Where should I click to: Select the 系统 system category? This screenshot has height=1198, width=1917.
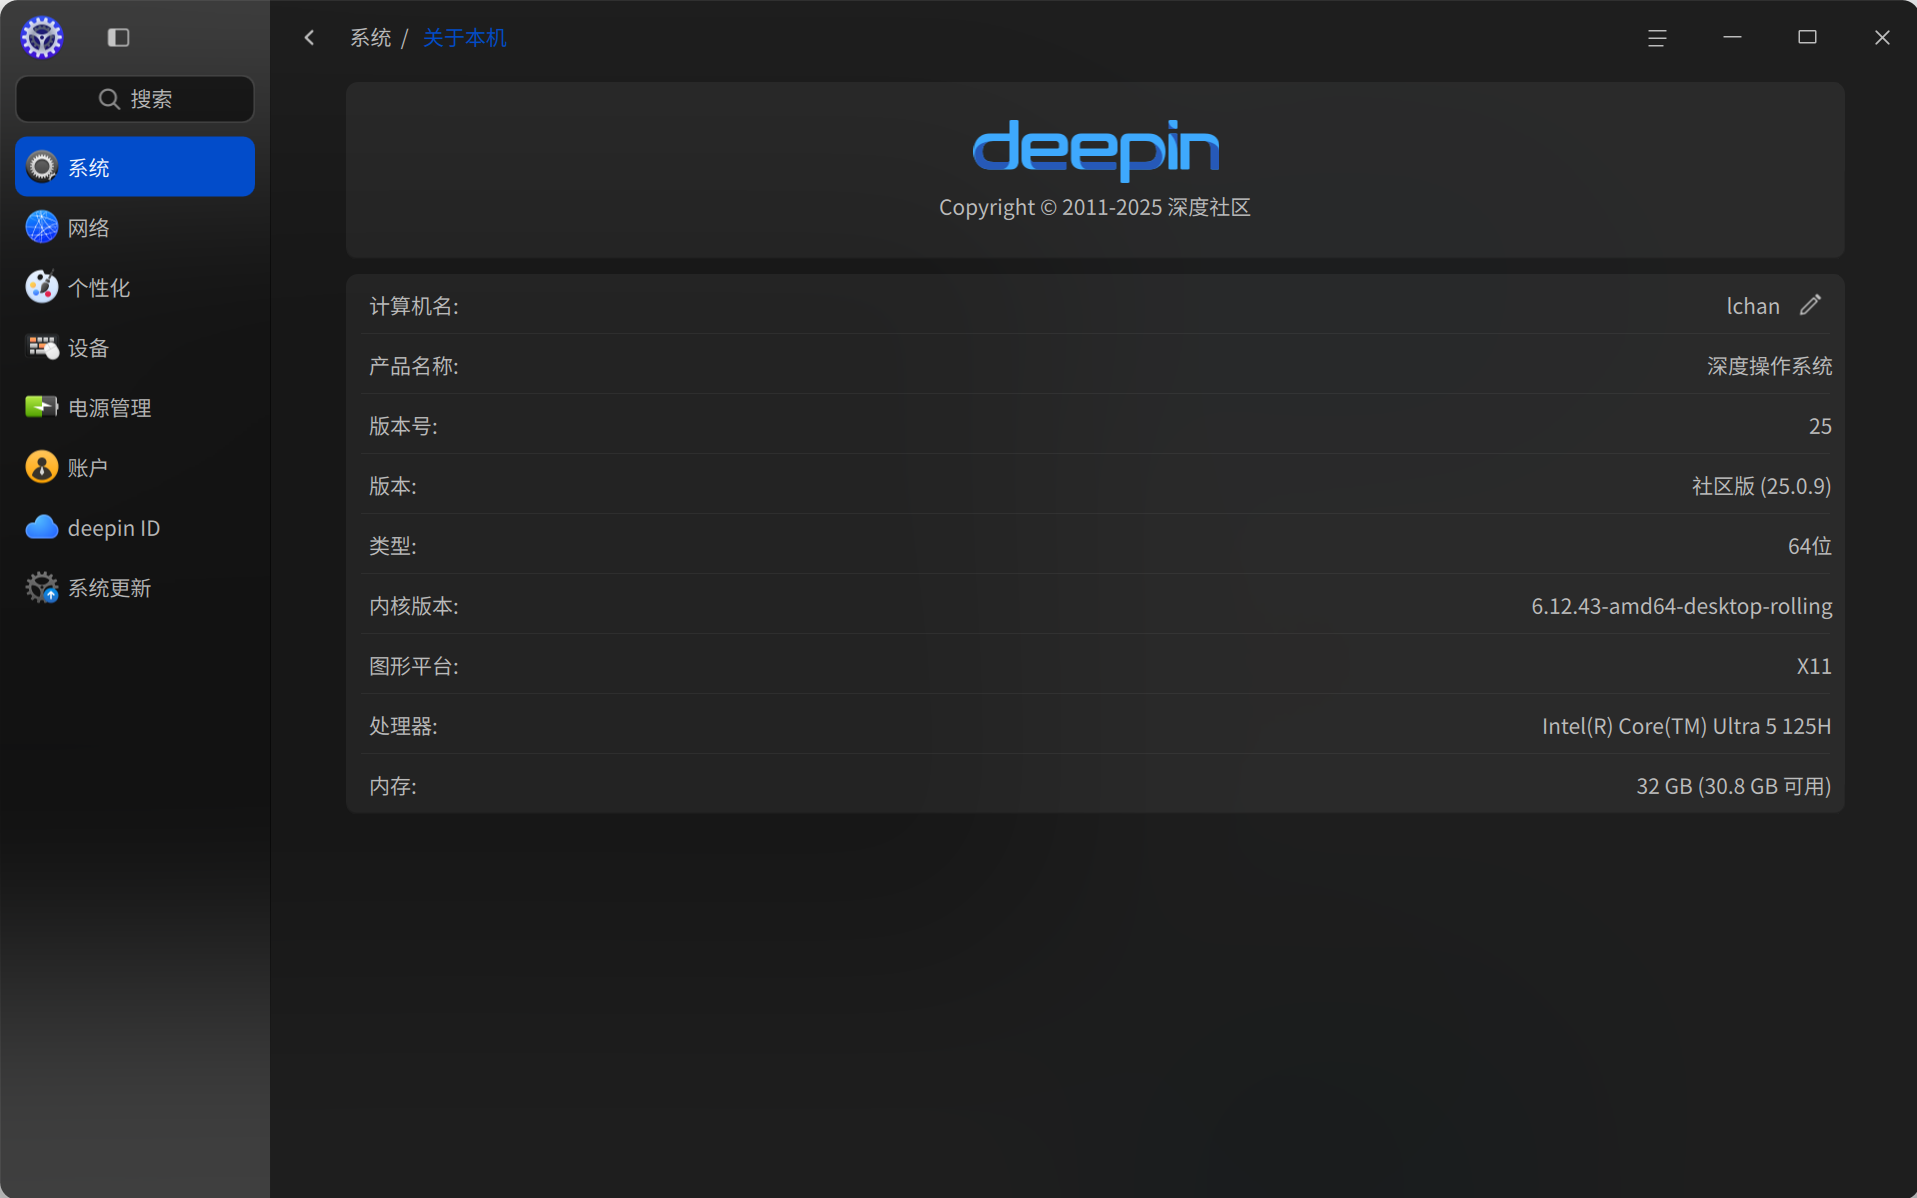[135, 167]
